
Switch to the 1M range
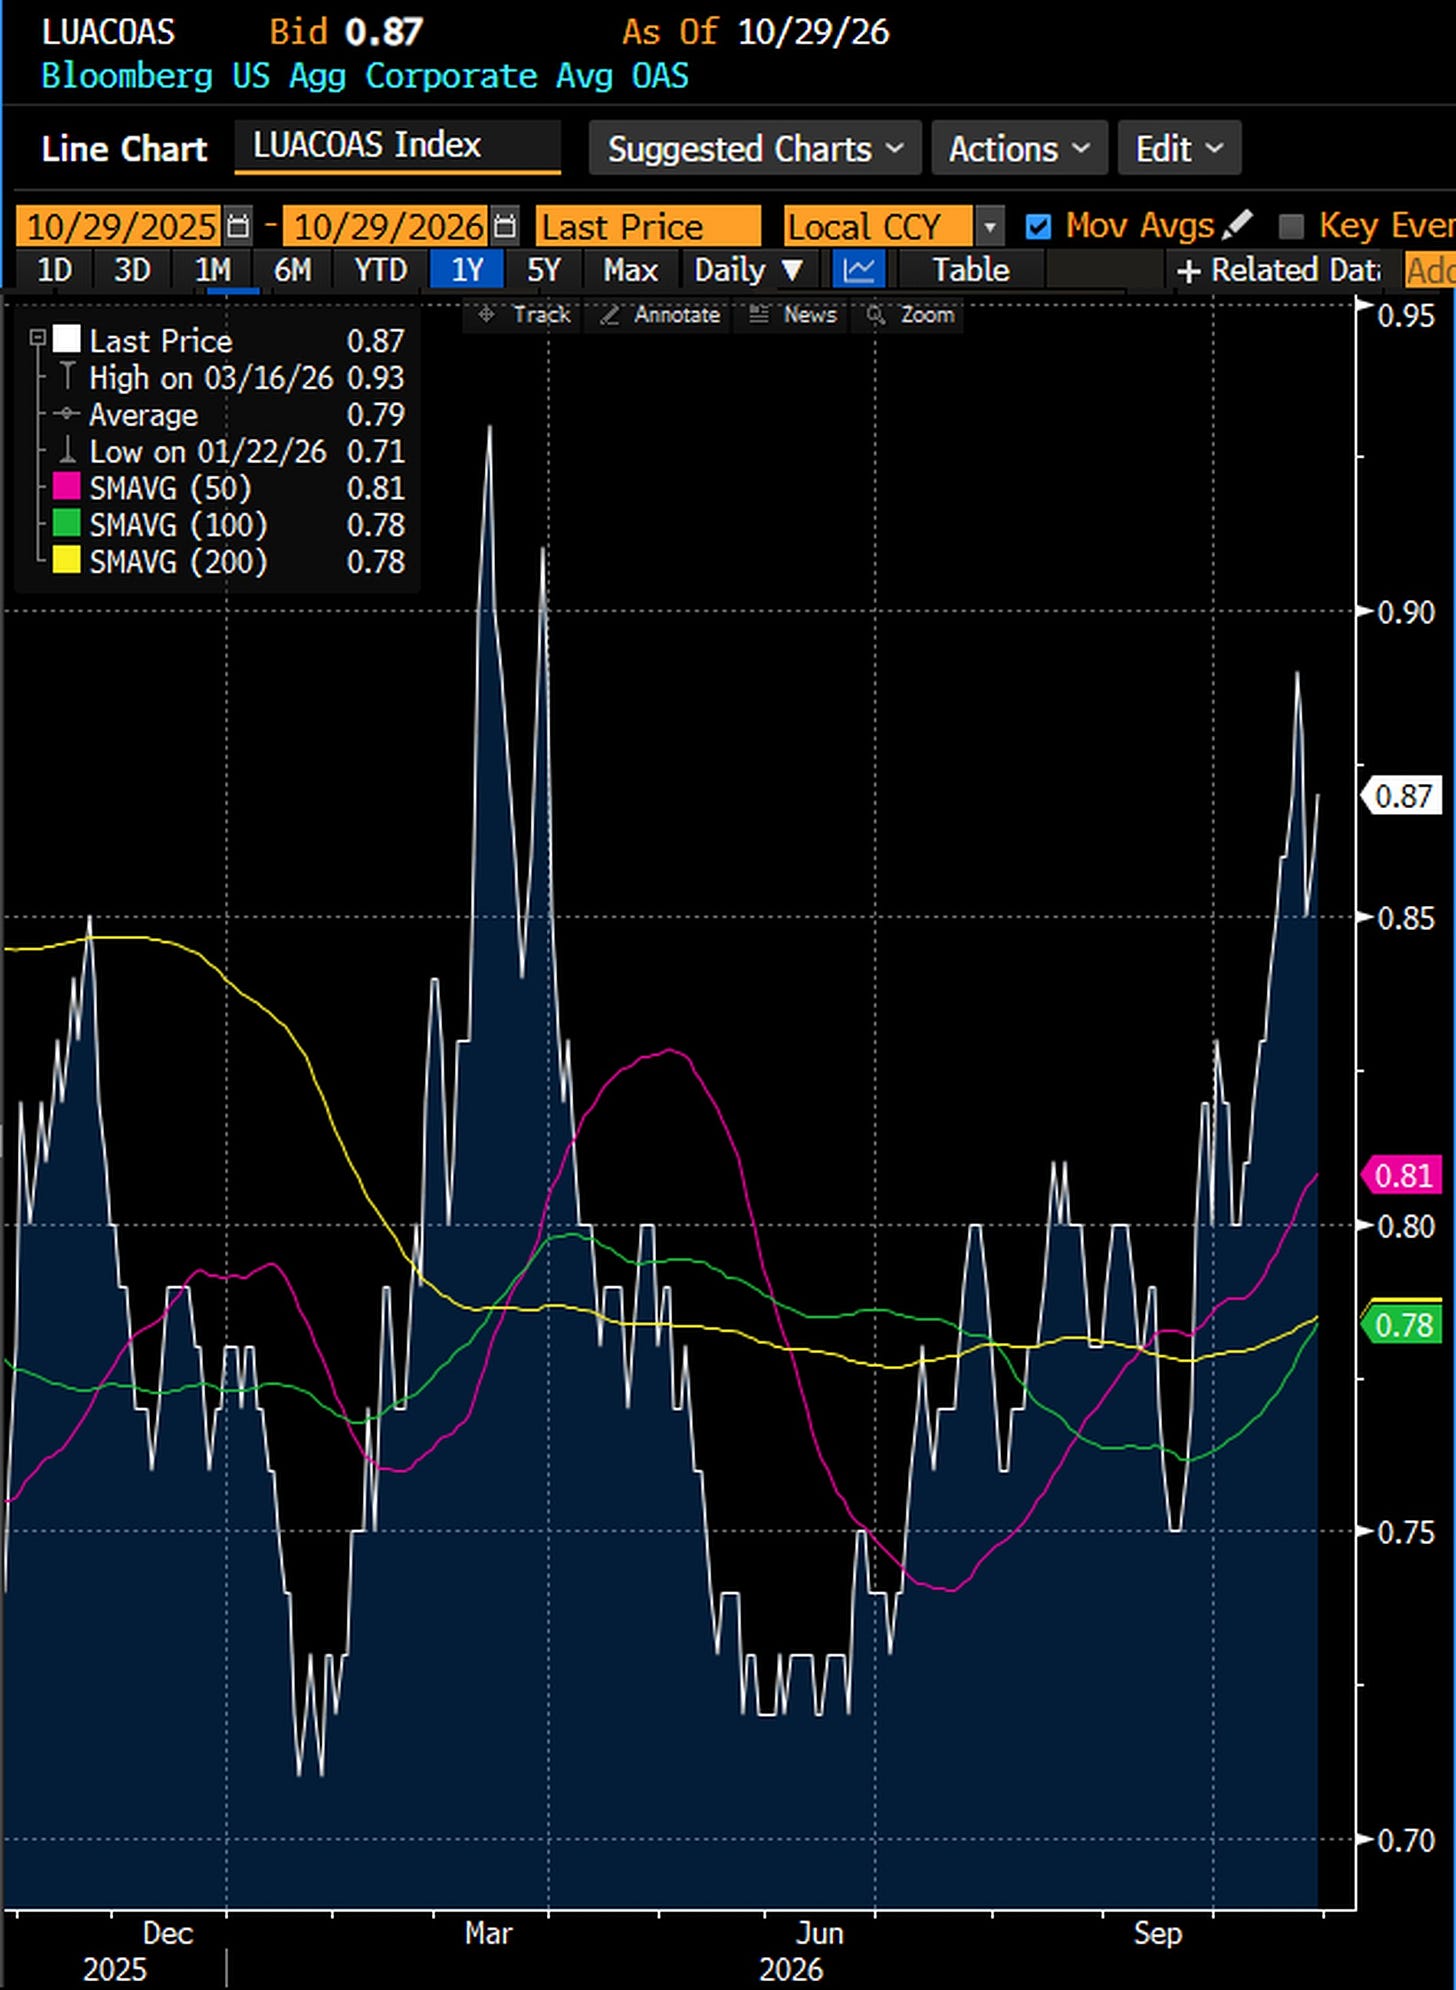point(212,270)
